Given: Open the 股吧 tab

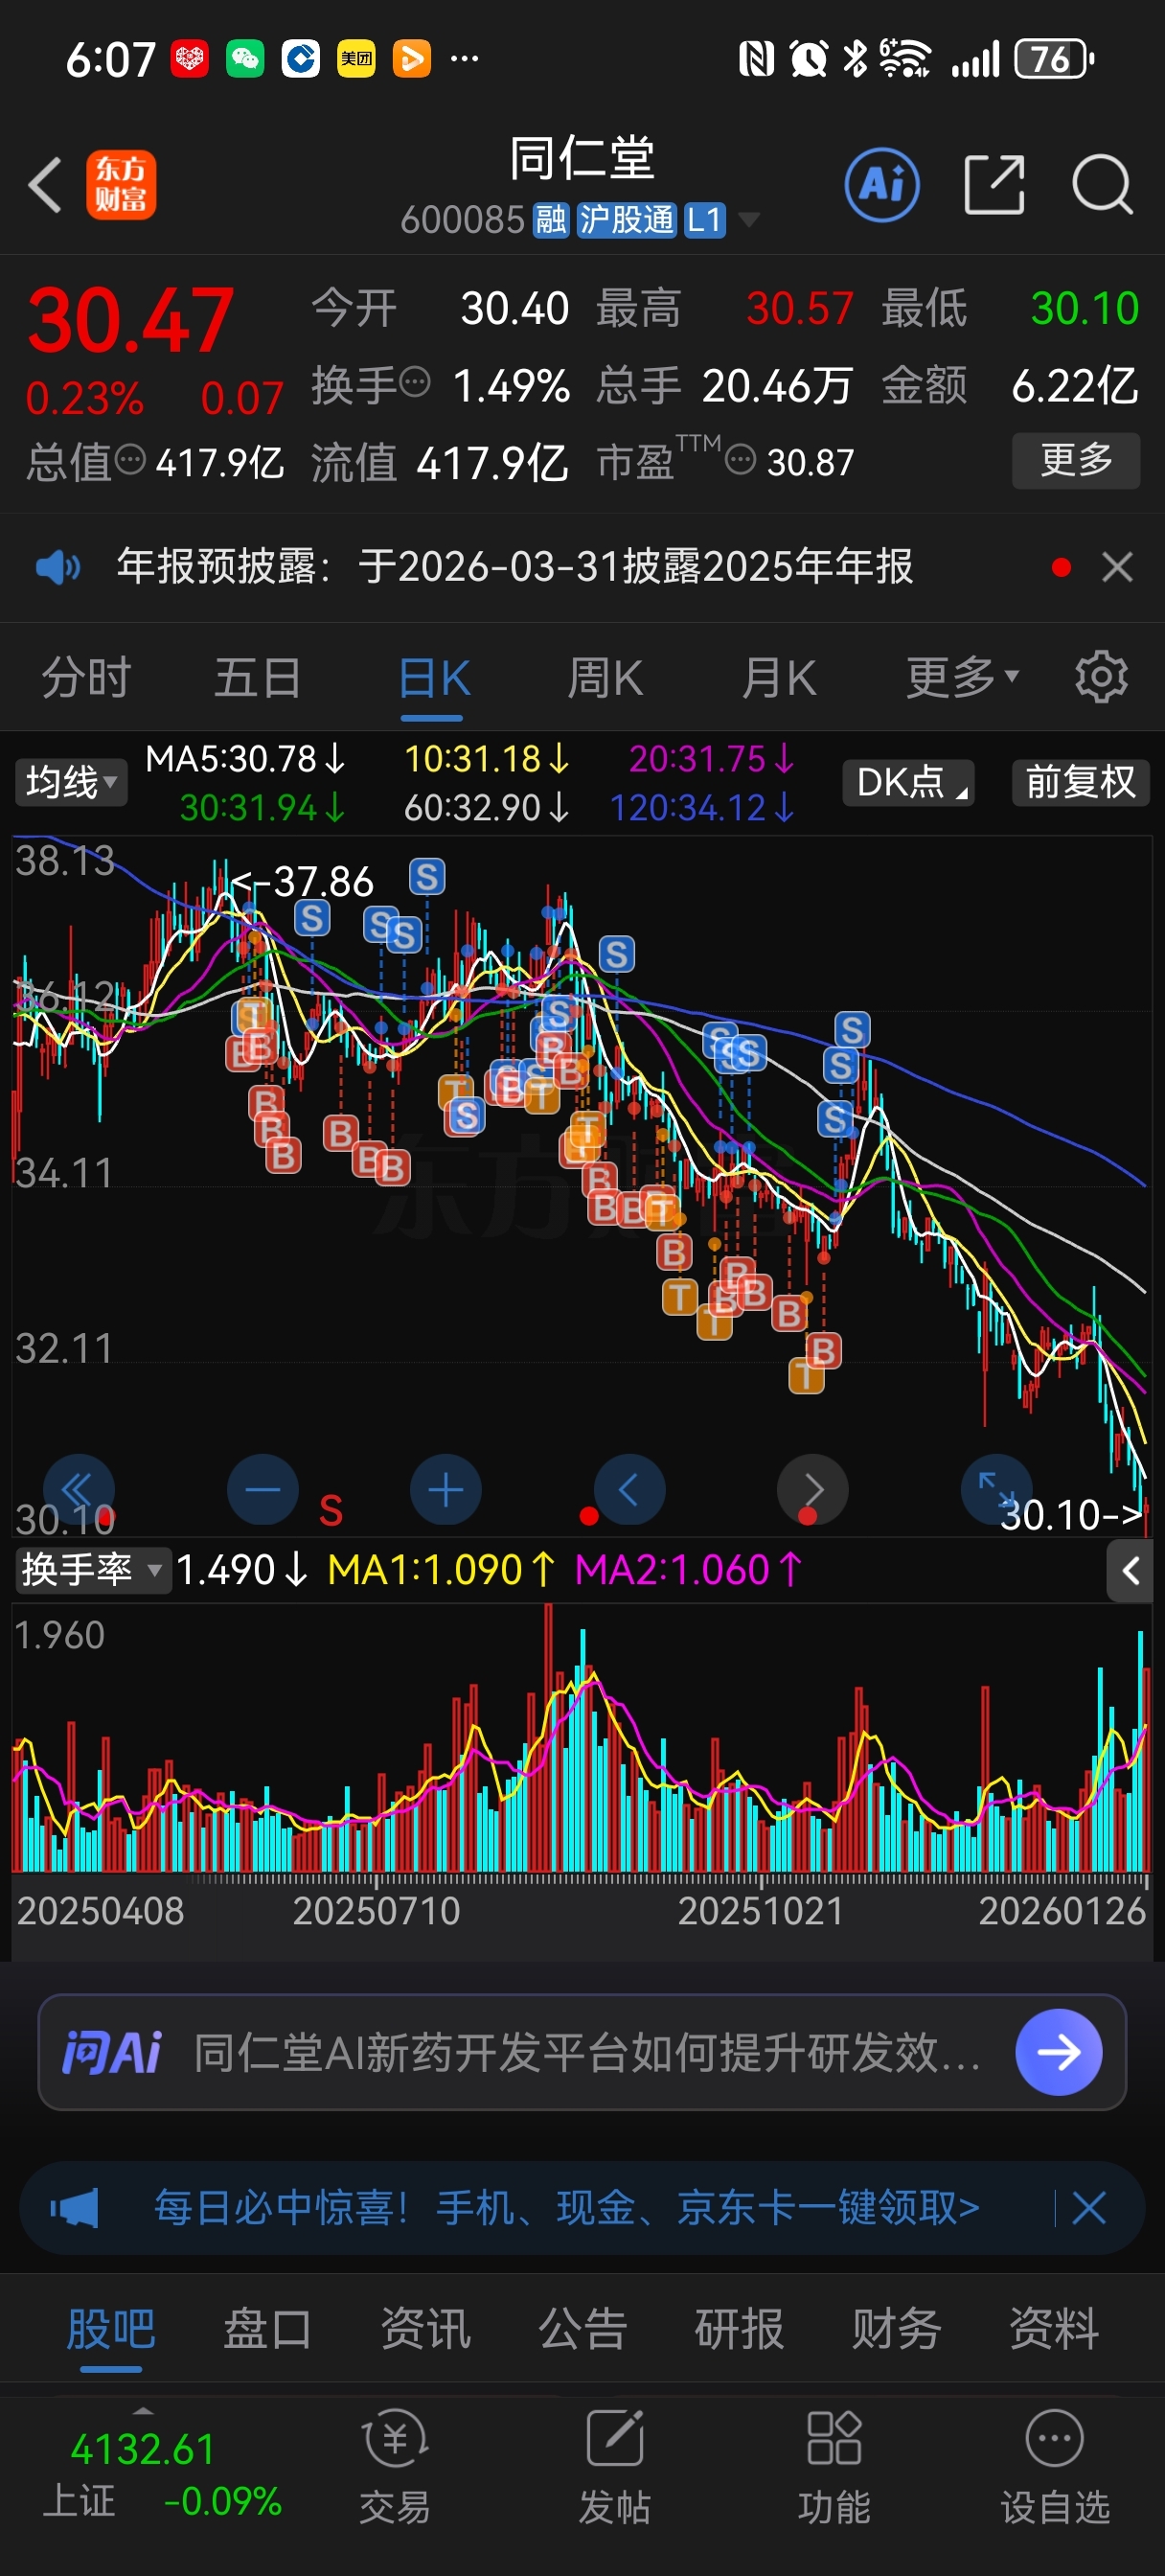Looking at the screenshot, I should point(110,2328).
